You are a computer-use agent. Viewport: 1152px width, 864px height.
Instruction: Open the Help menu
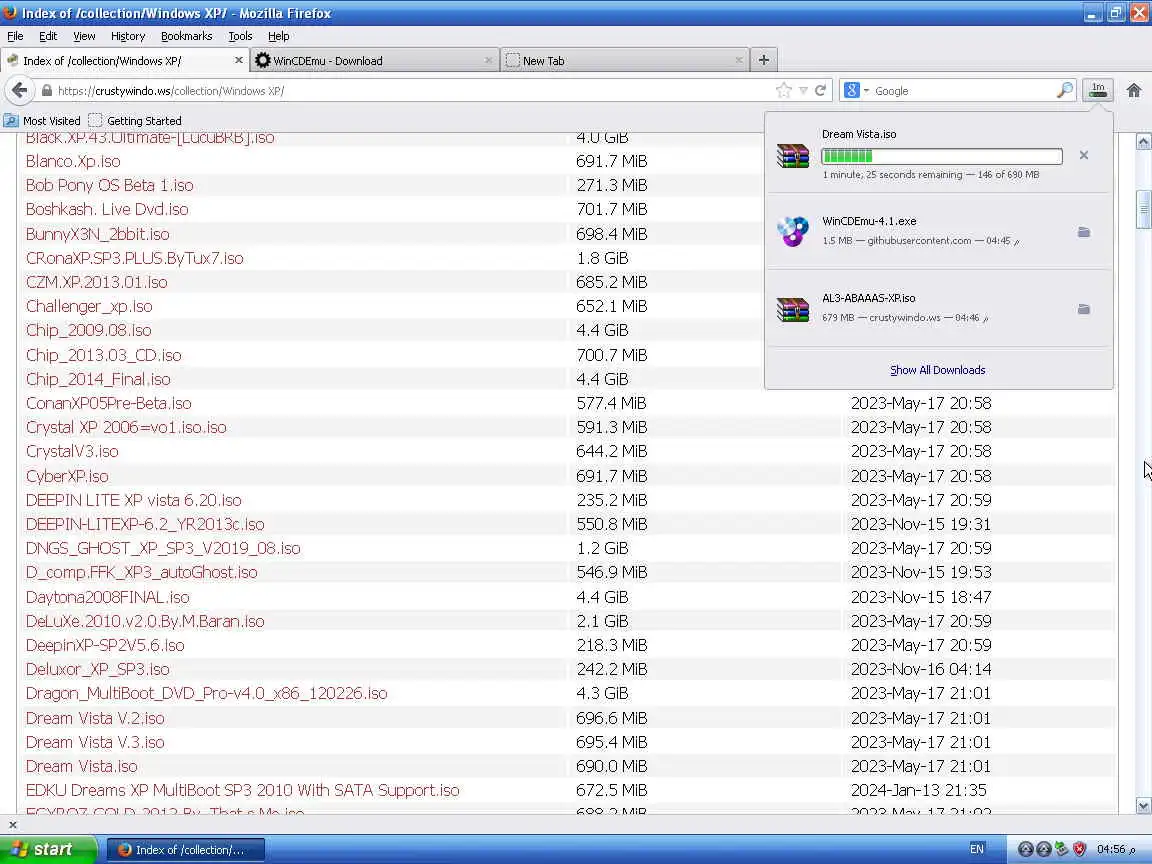(x=278, y=36)
